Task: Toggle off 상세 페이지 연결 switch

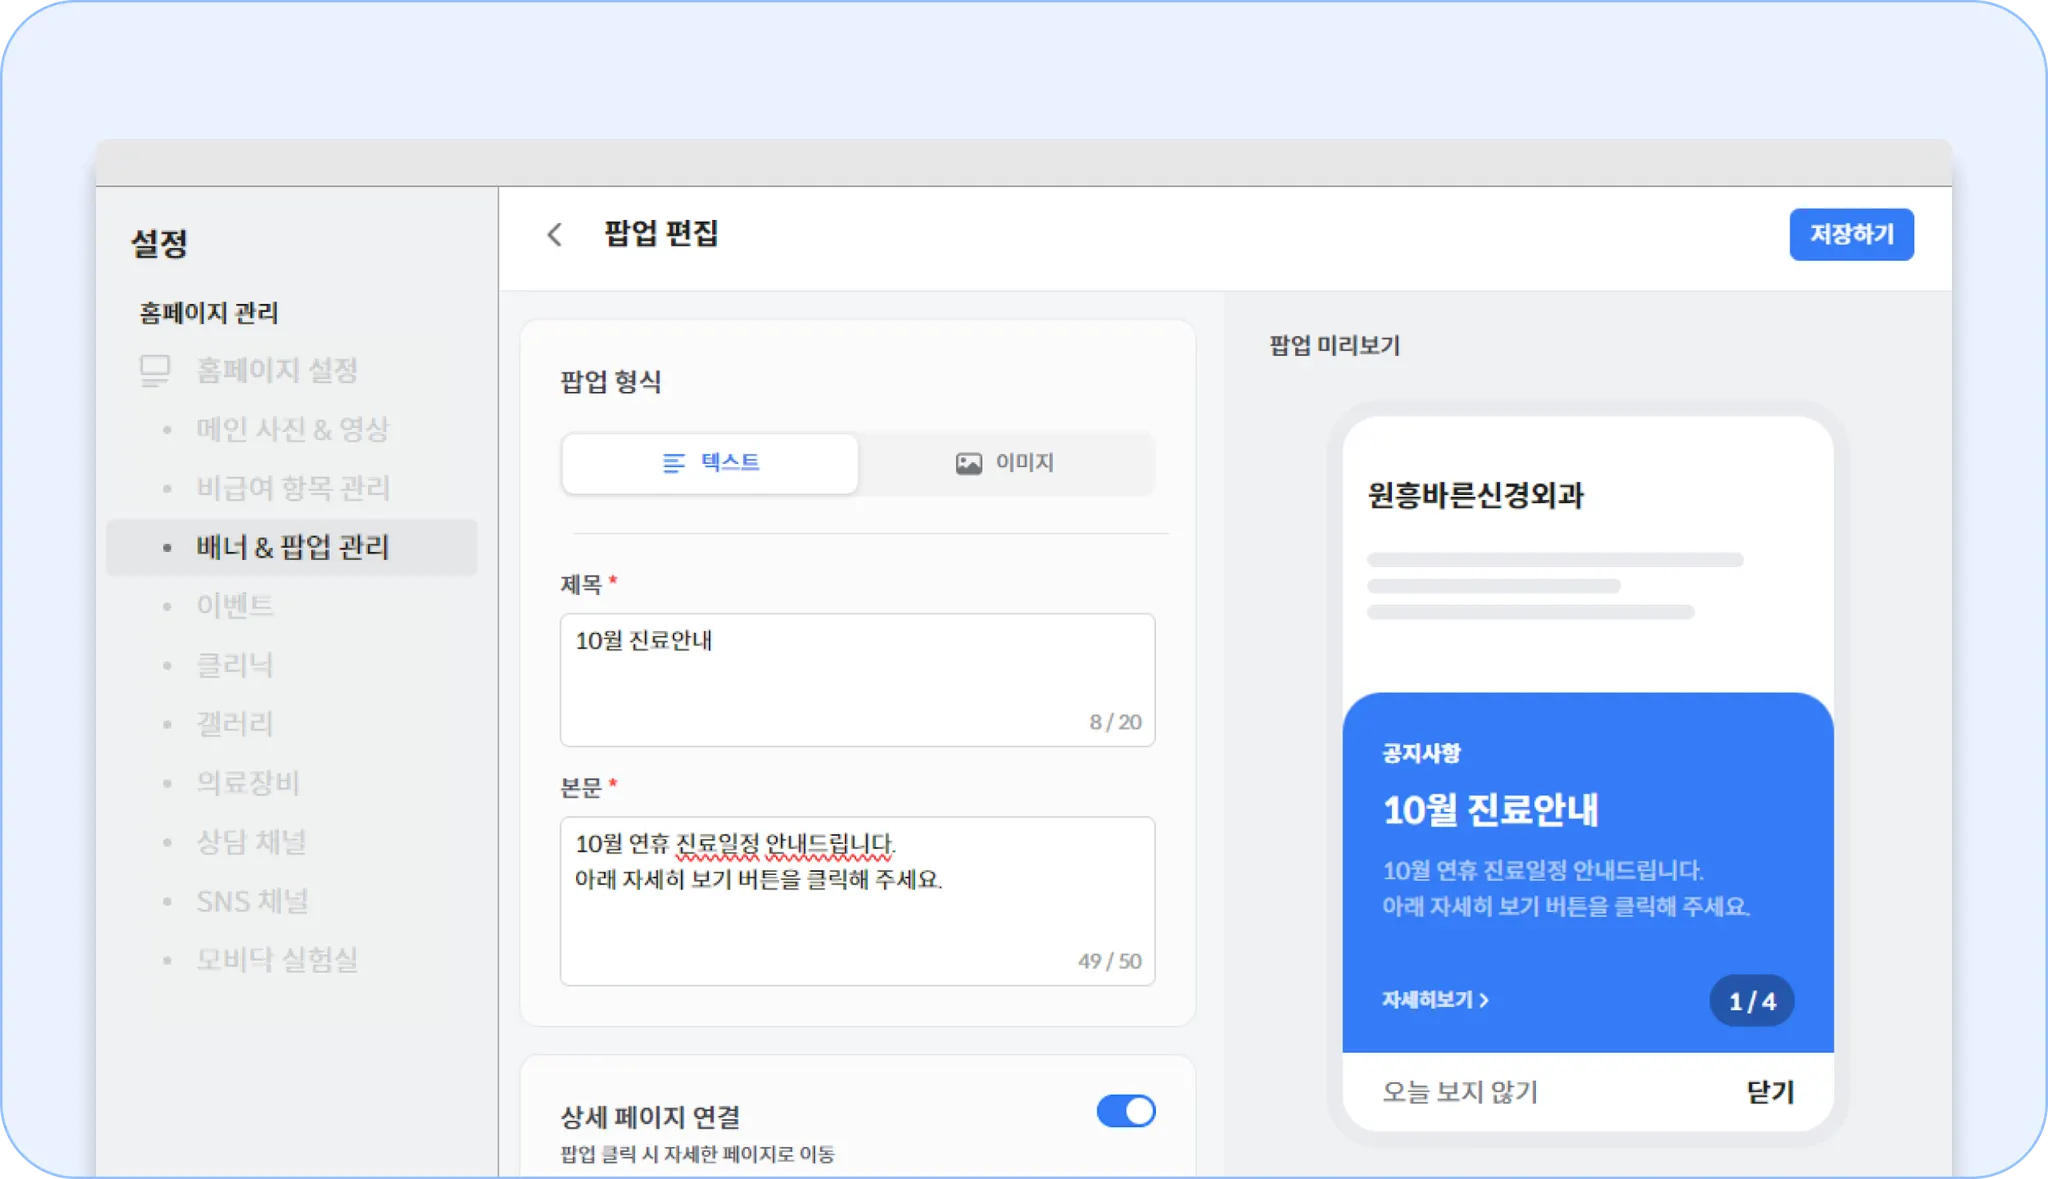Action: (x=1125, y=1111)
